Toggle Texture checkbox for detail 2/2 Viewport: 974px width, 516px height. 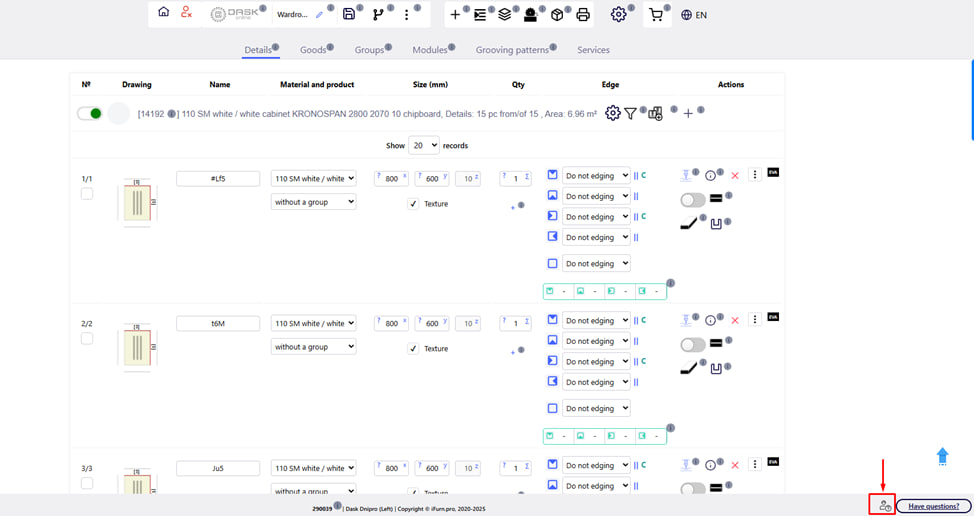(413, 349)
